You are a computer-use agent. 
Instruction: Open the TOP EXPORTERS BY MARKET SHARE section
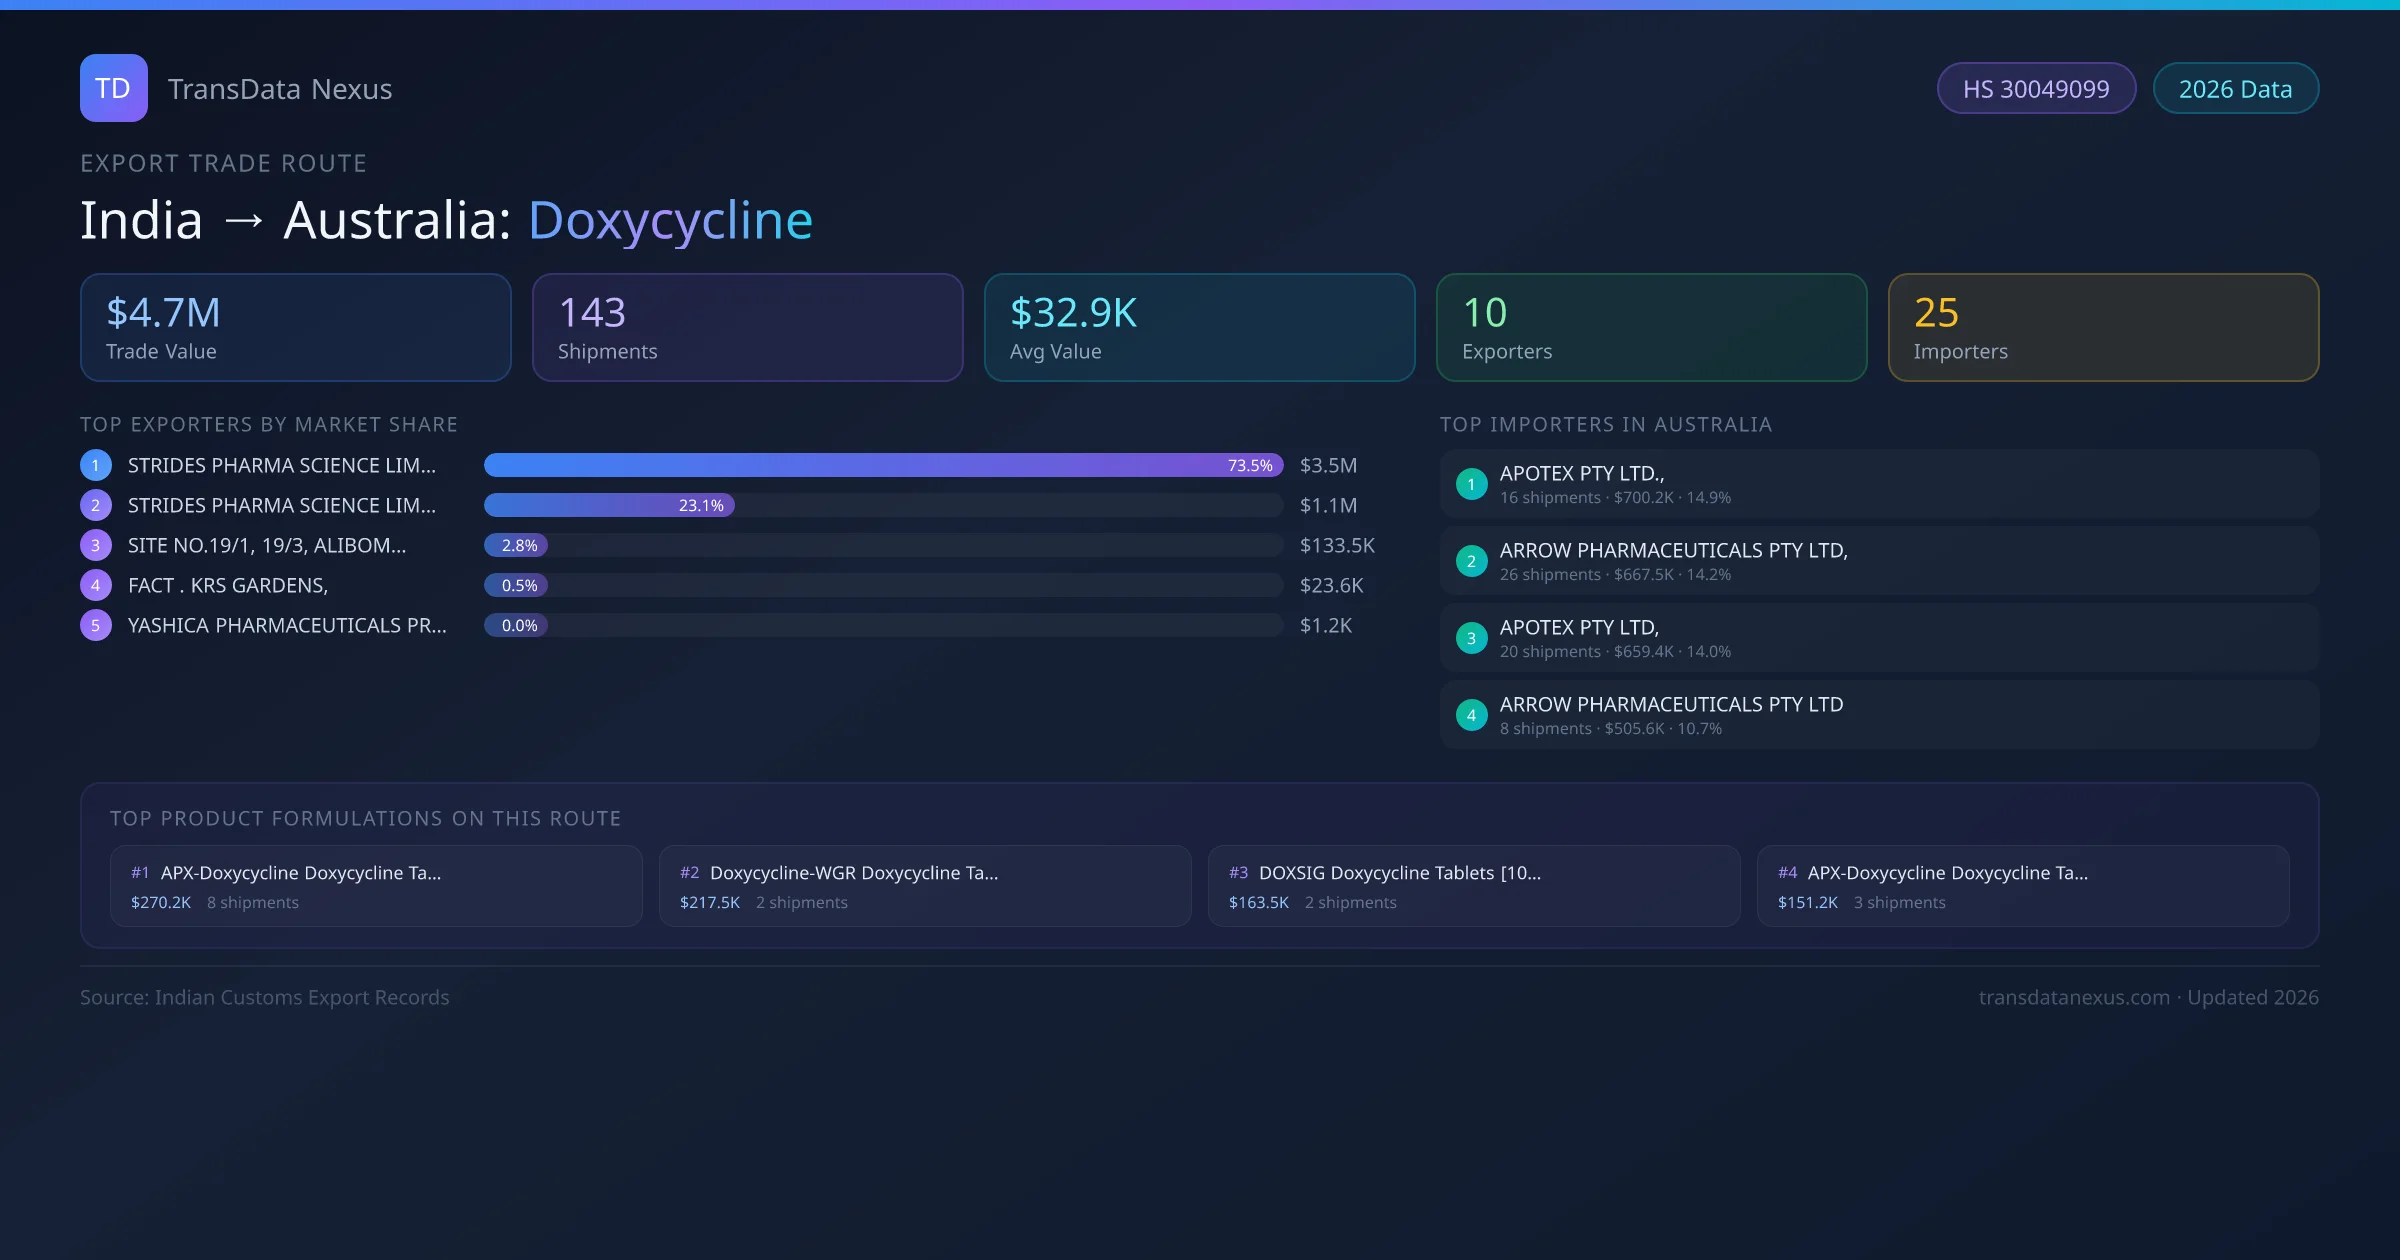tap(269, 424)
